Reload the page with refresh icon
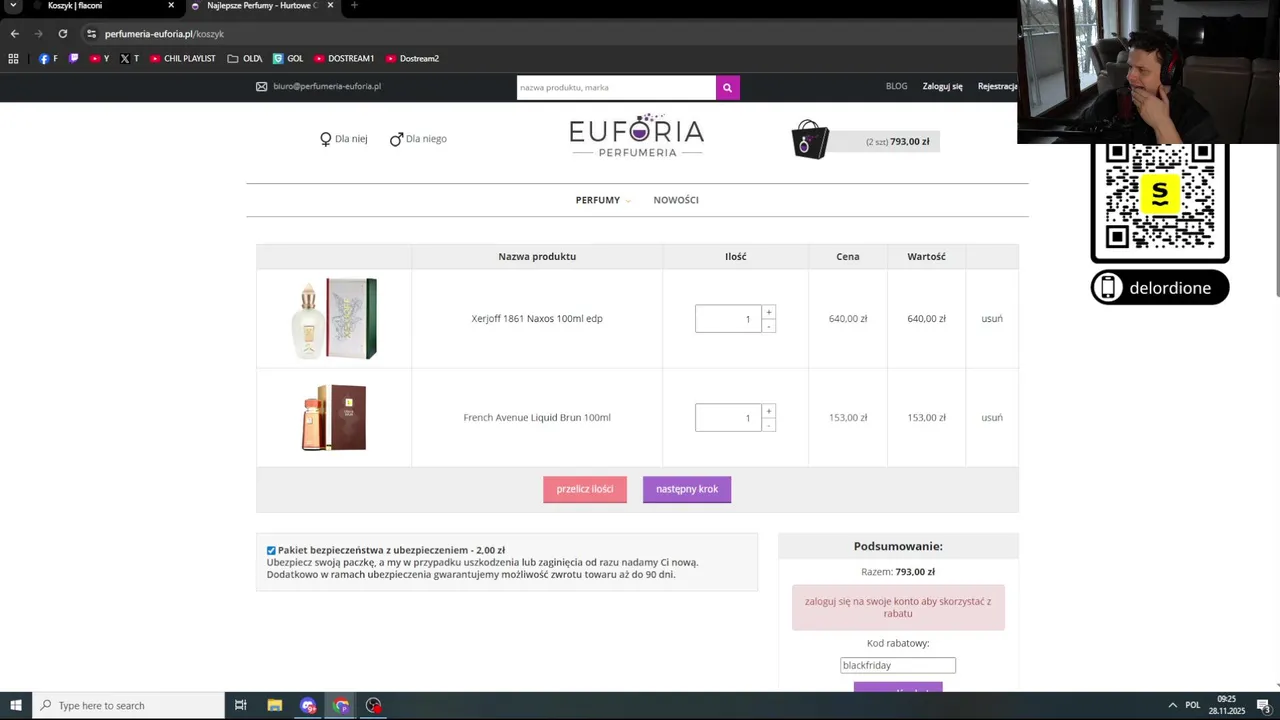 [x=63, y=34]
